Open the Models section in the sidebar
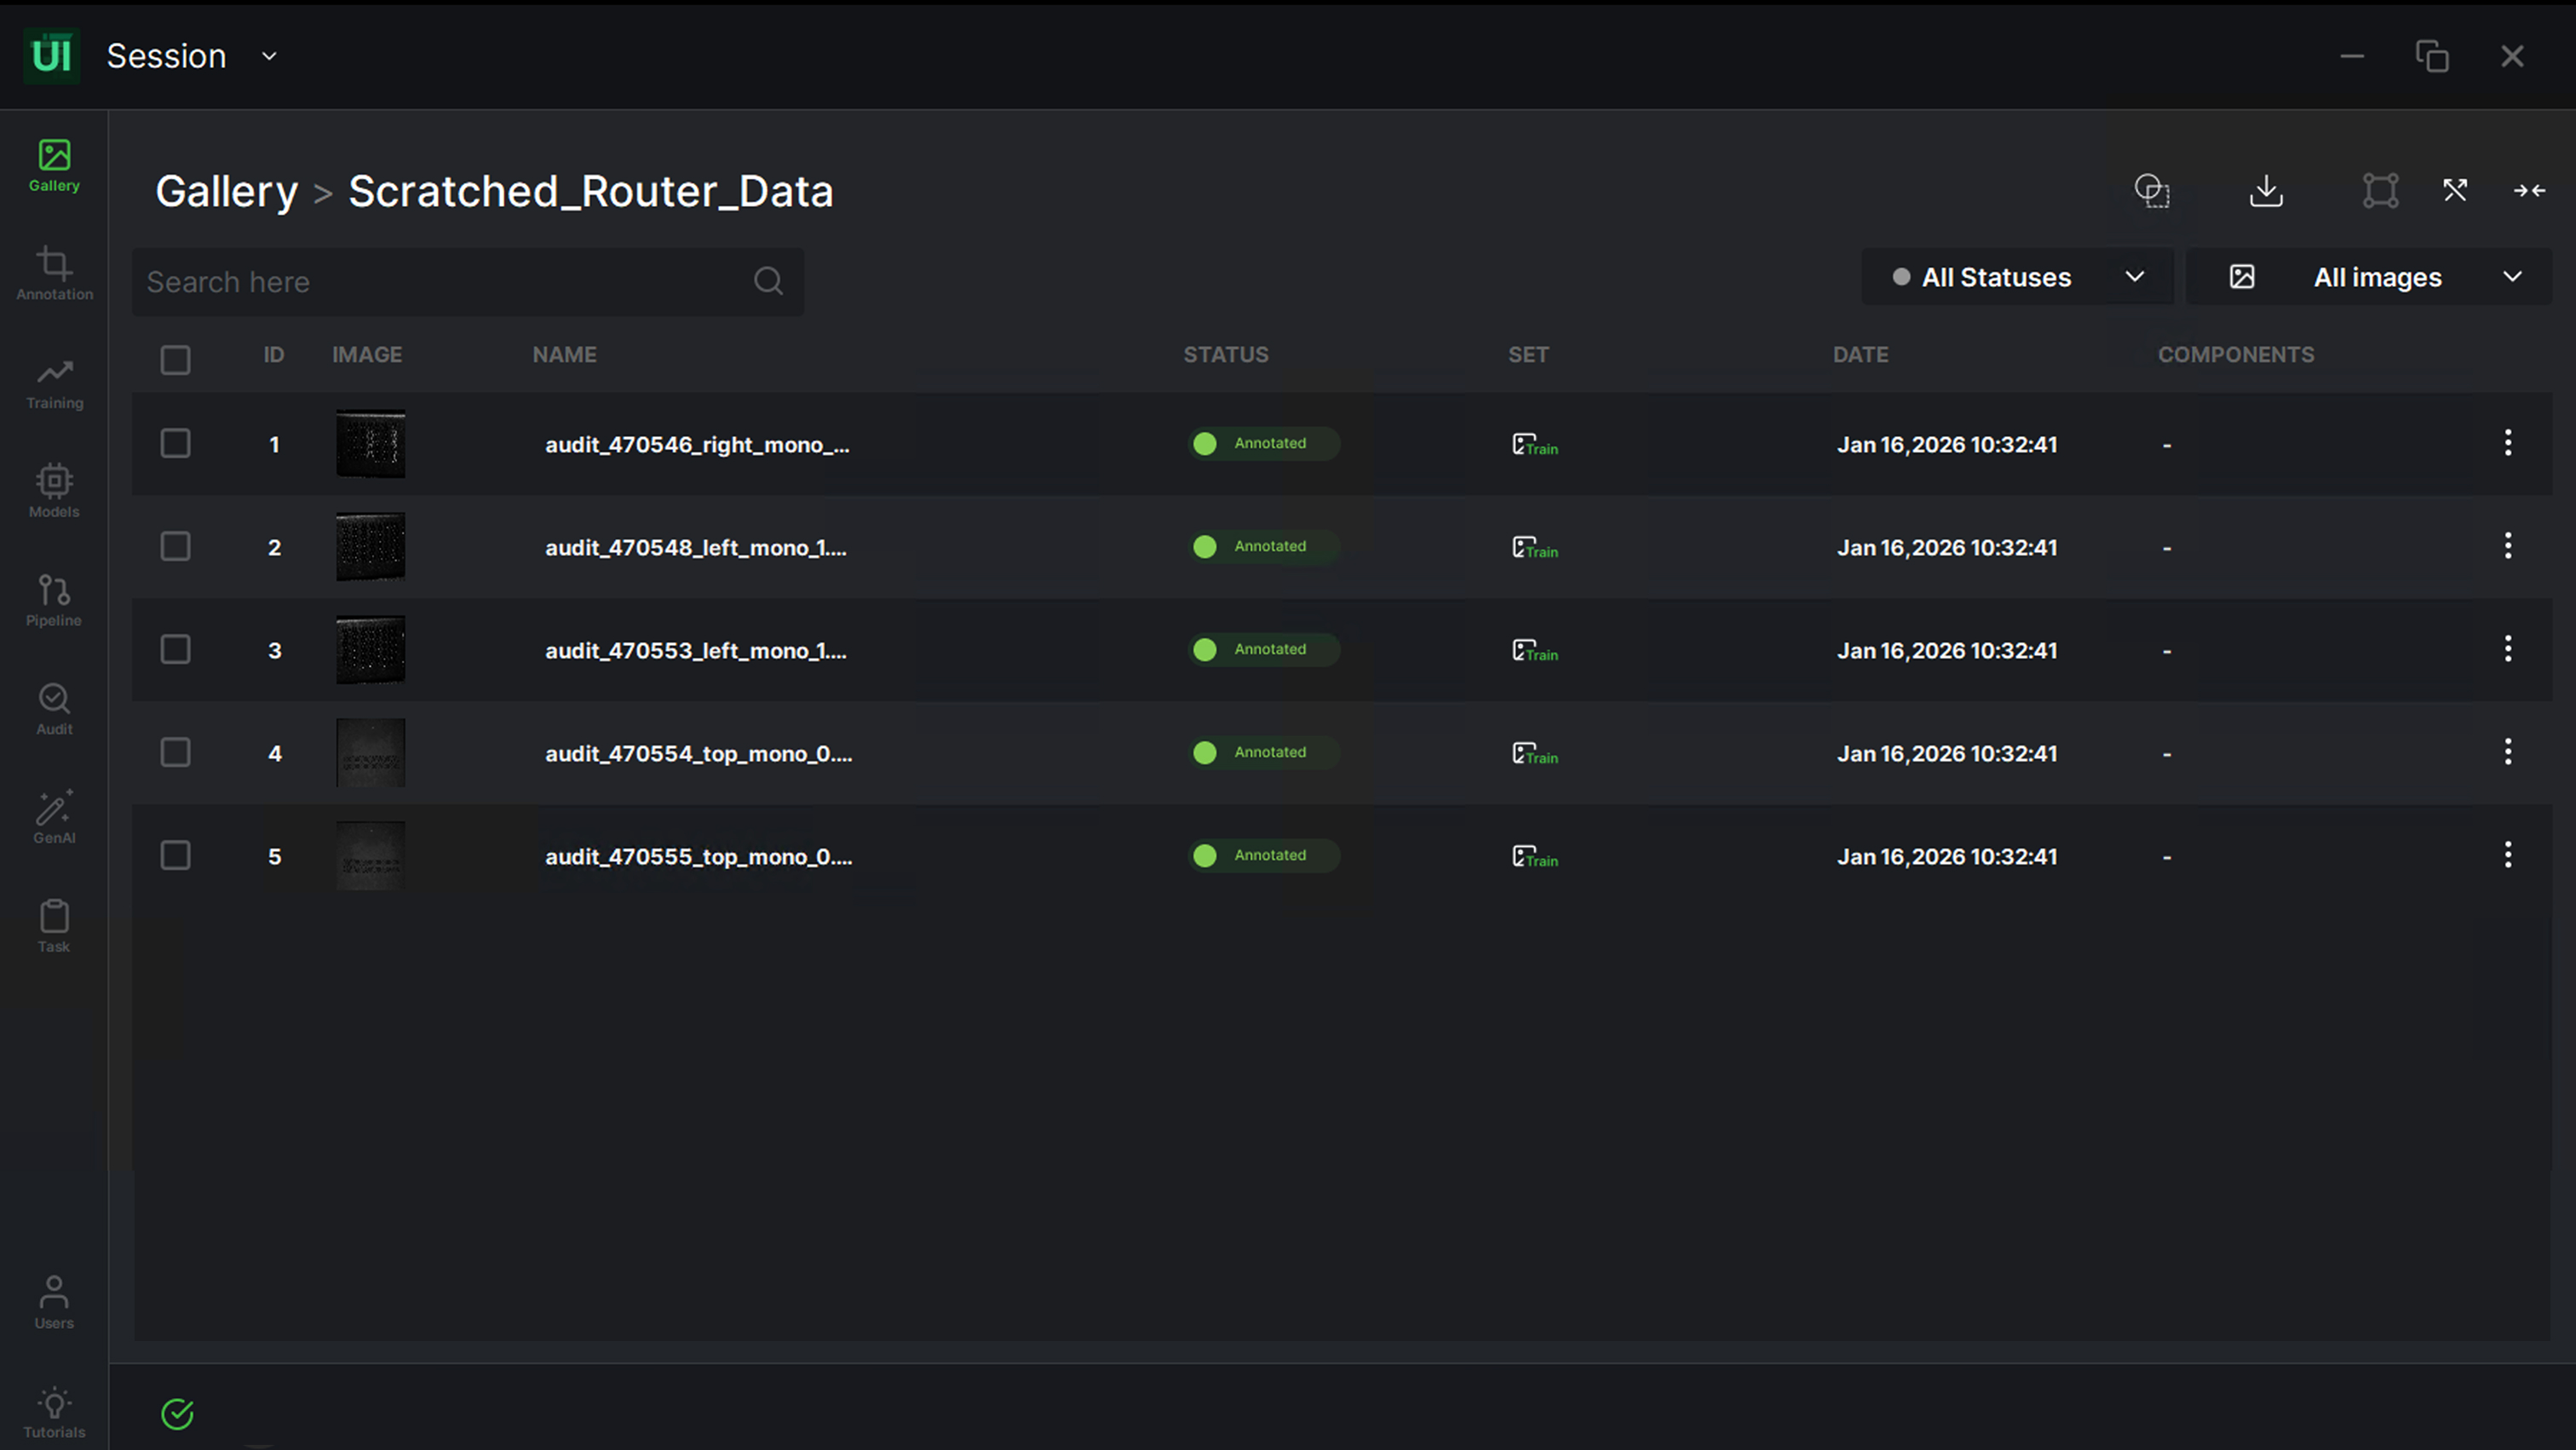The width and height of the screenshot is (2576, 1450). [54, 491]
